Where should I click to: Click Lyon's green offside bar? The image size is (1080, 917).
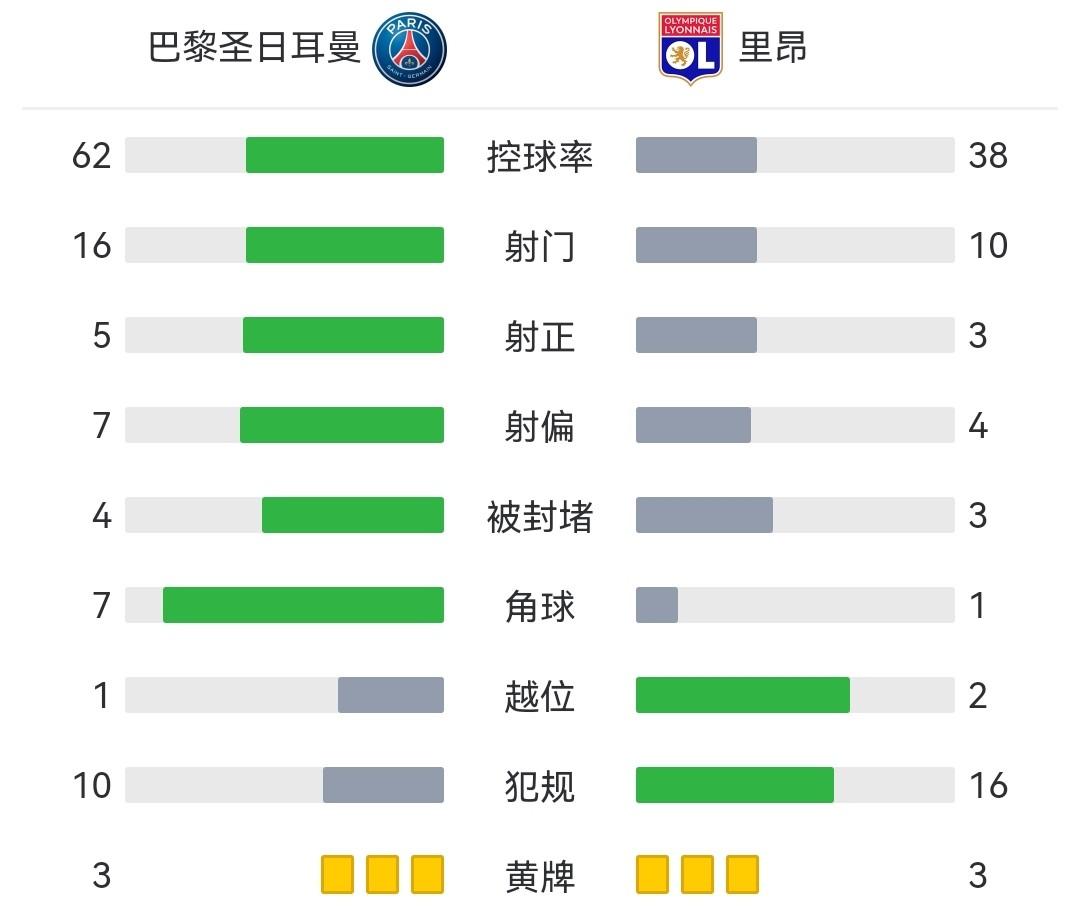(x=743, y=695)
